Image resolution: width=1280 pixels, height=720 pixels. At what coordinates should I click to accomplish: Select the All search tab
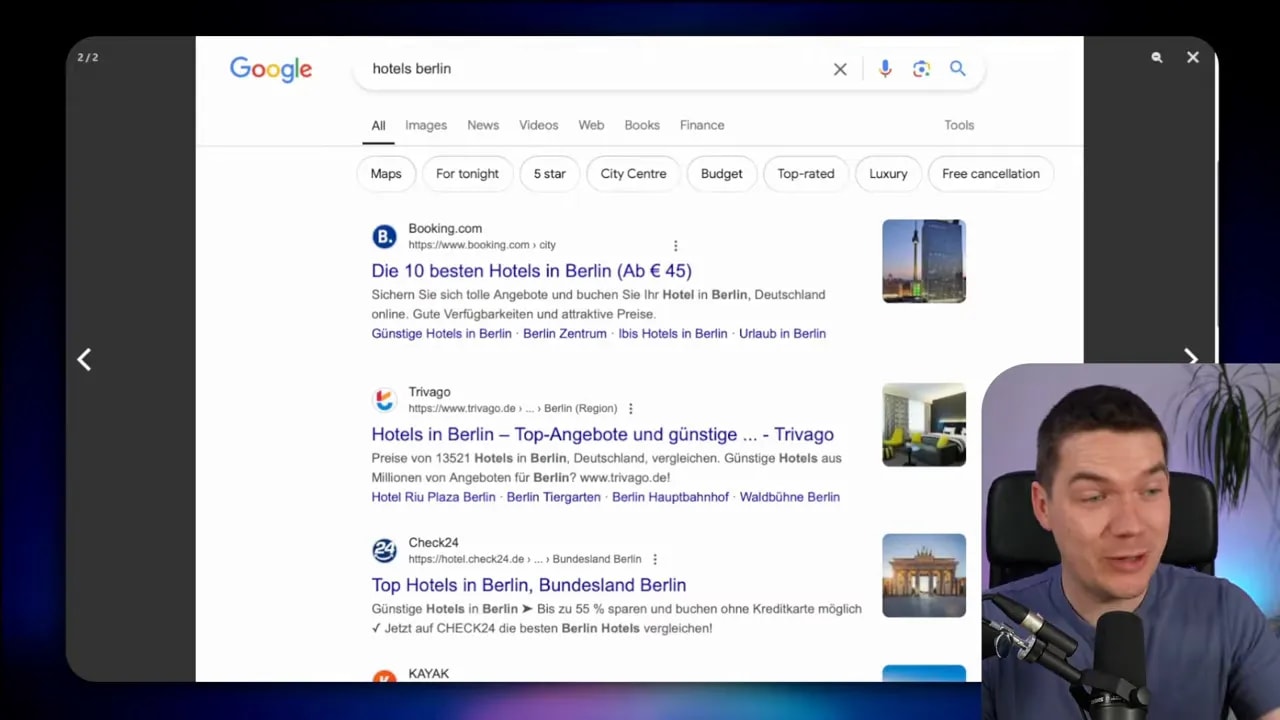click(378, 126)
